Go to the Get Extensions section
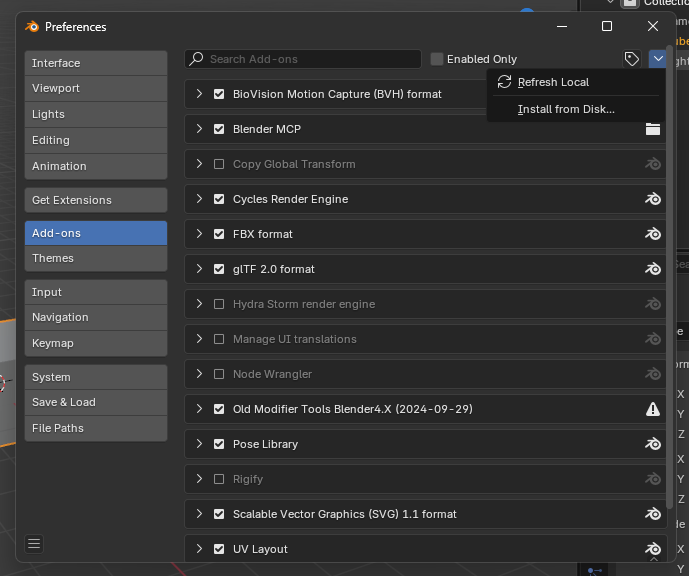 pos(96,200)
